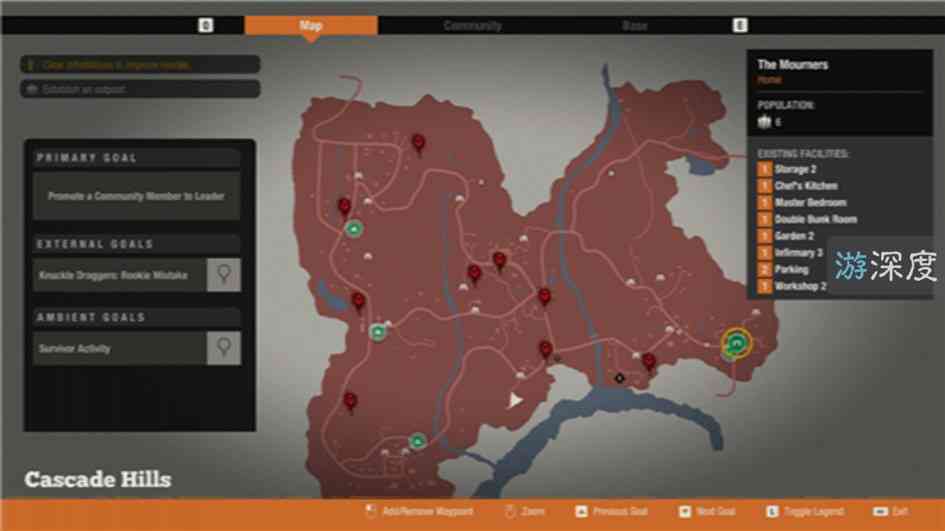Click the Add/Remove Waypoint control

pos(419,512)
